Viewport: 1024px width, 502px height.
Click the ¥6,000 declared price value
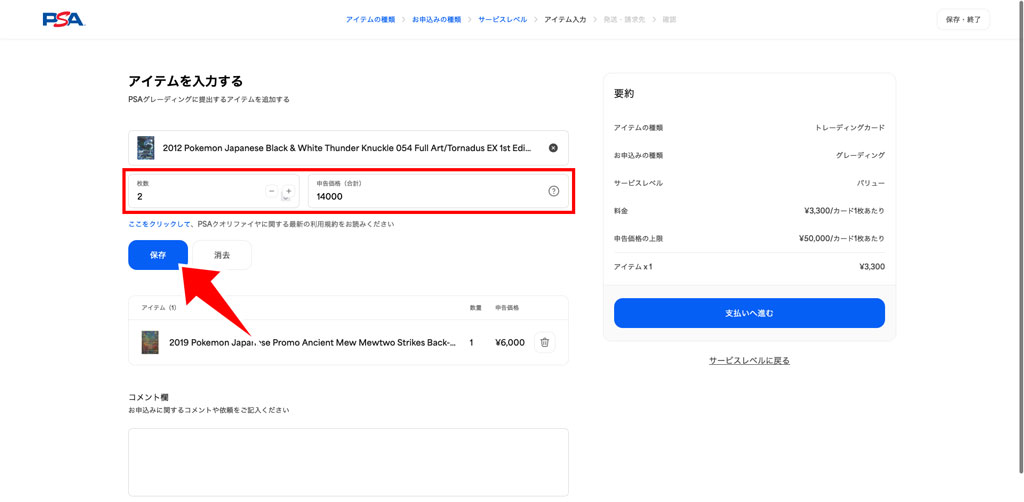(x=509, y=342)
